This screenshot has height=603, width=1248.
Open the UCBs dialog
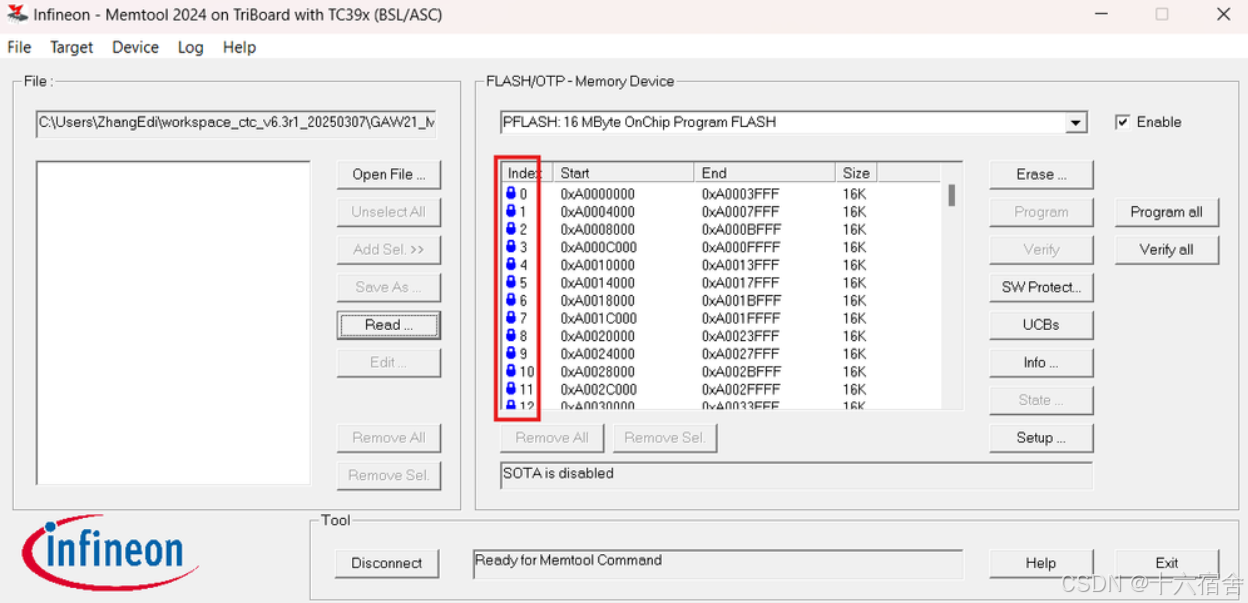(x=1041, y=325)
